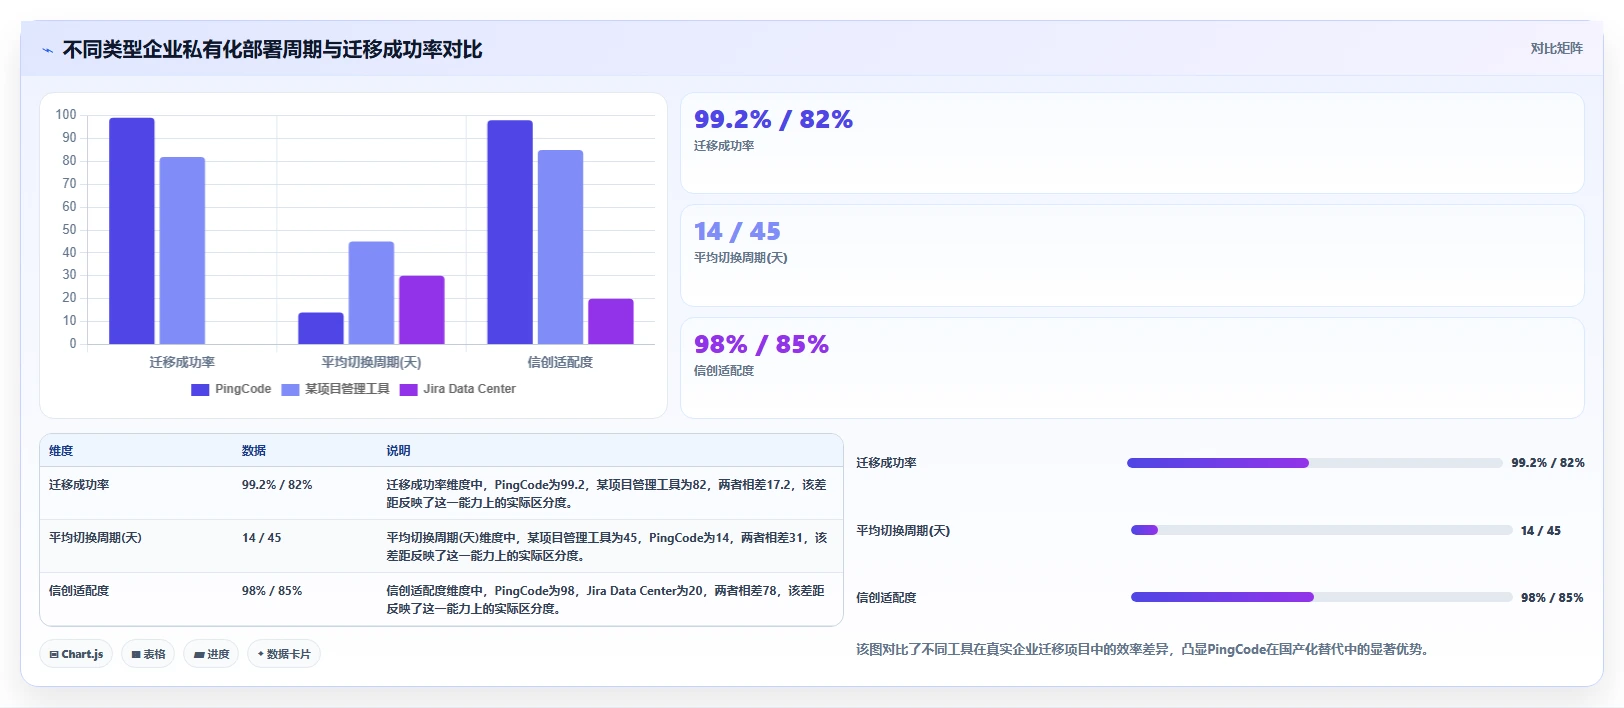1624x708 pixels.
Task: Click dashboard title 不同类型企业私有化部署周期与迁移成功率对比
Action: (272, 50)
